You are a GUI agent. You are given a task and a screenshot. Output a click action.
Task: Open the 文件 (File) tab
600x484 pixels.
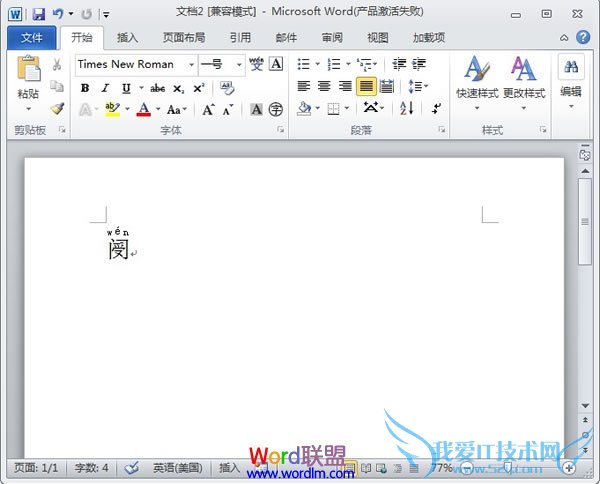[32, 37]
